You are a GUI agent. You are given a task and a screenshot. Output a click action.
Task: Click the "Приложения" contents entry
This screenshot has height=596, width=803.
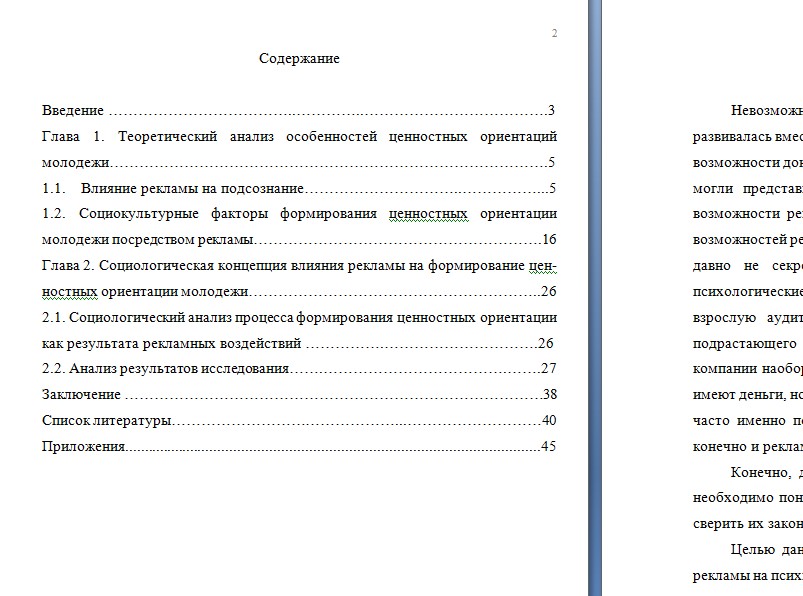tap(299, 446)
